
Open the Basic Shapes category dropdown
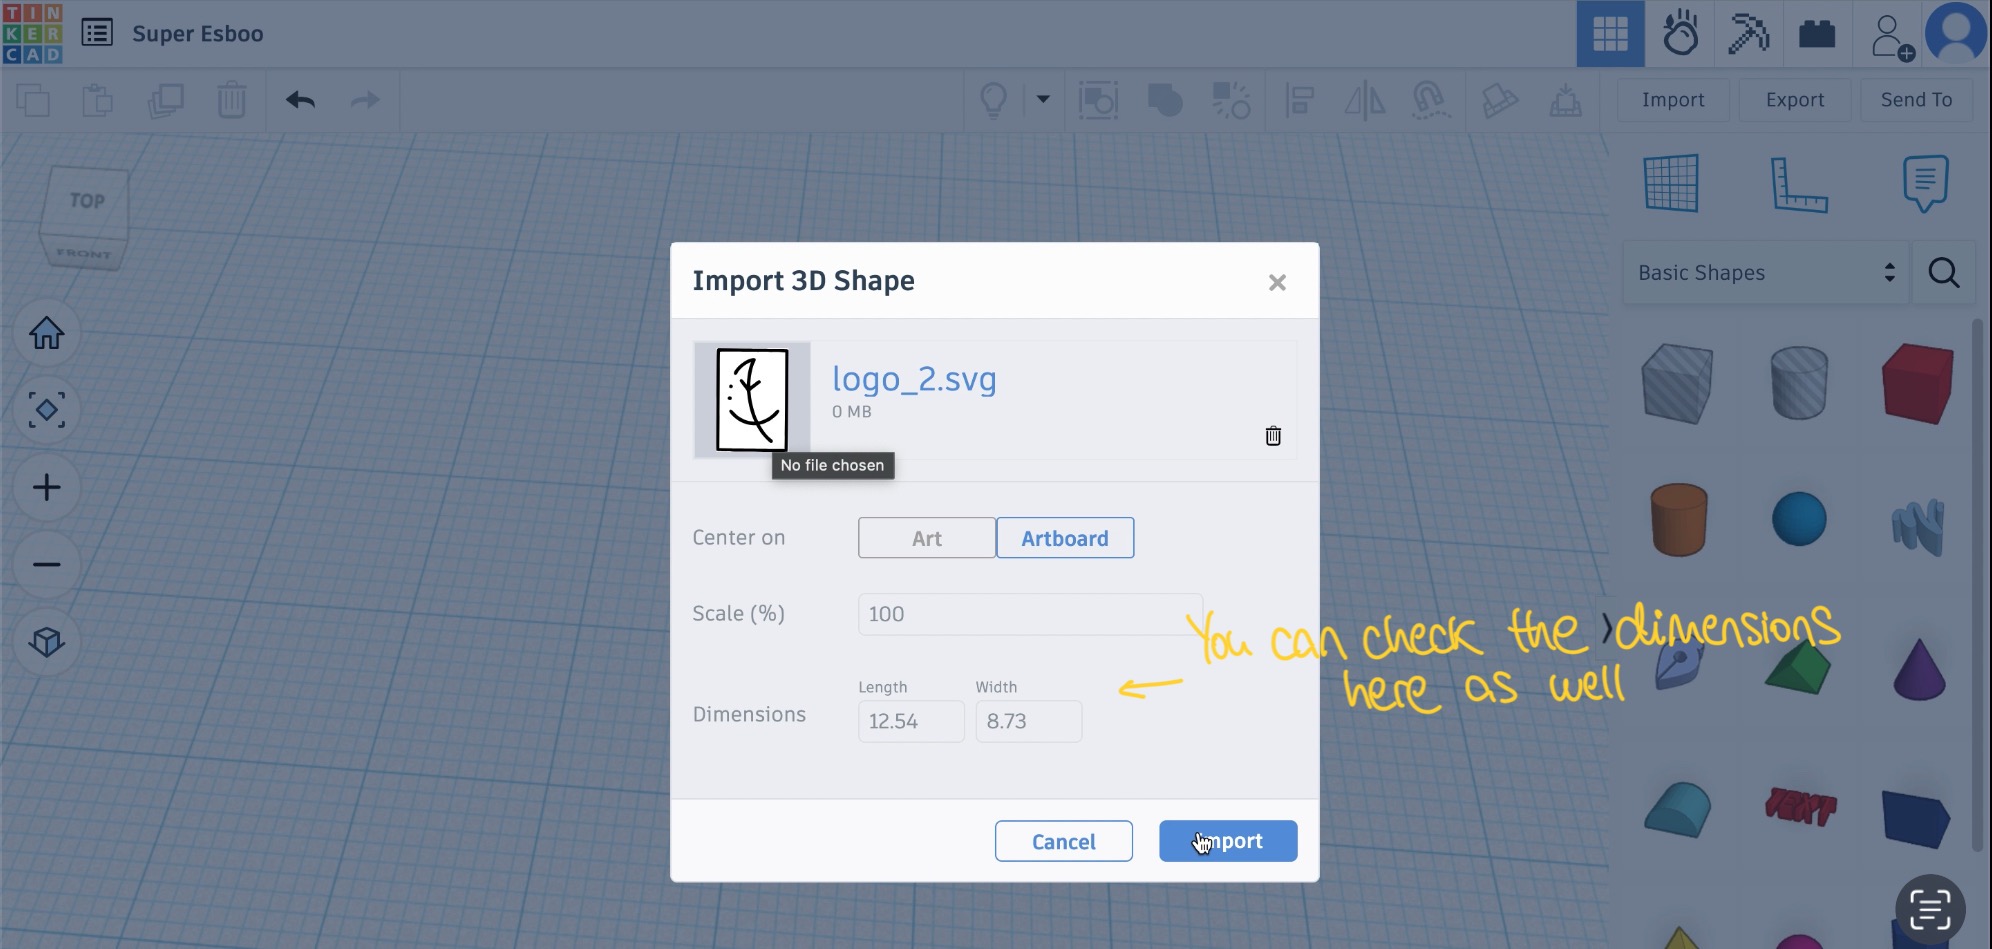(1765, 272)
